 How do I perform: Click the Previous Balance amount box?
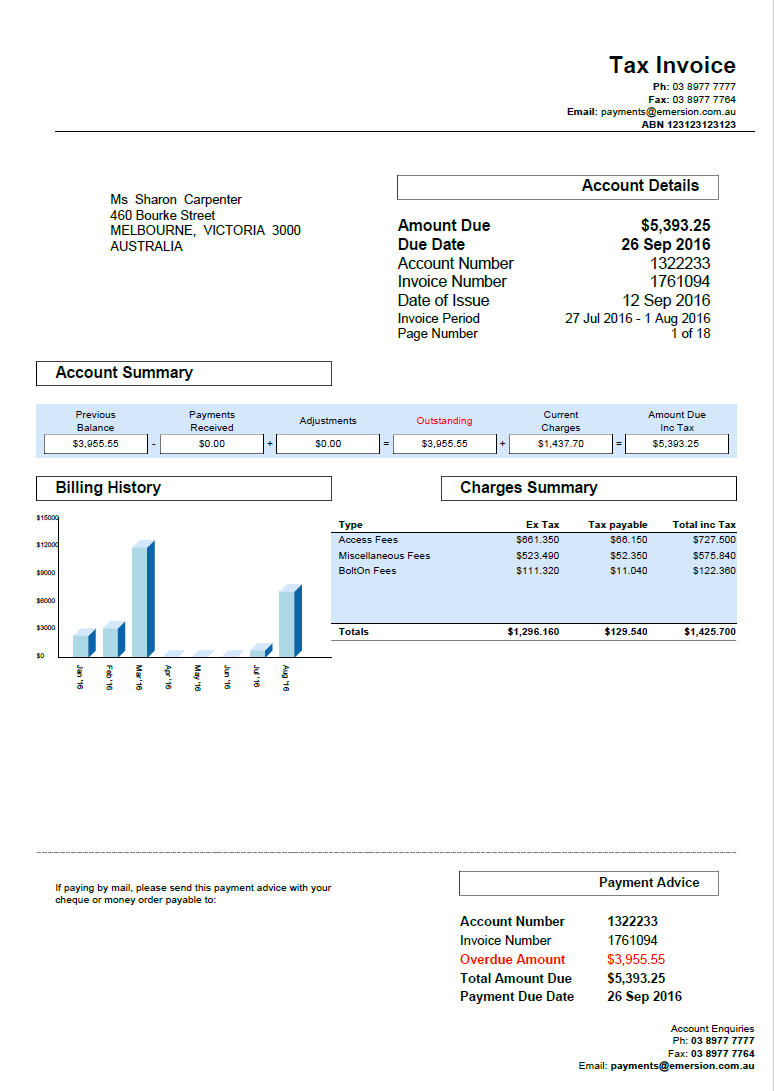click(x=96, y=444)
